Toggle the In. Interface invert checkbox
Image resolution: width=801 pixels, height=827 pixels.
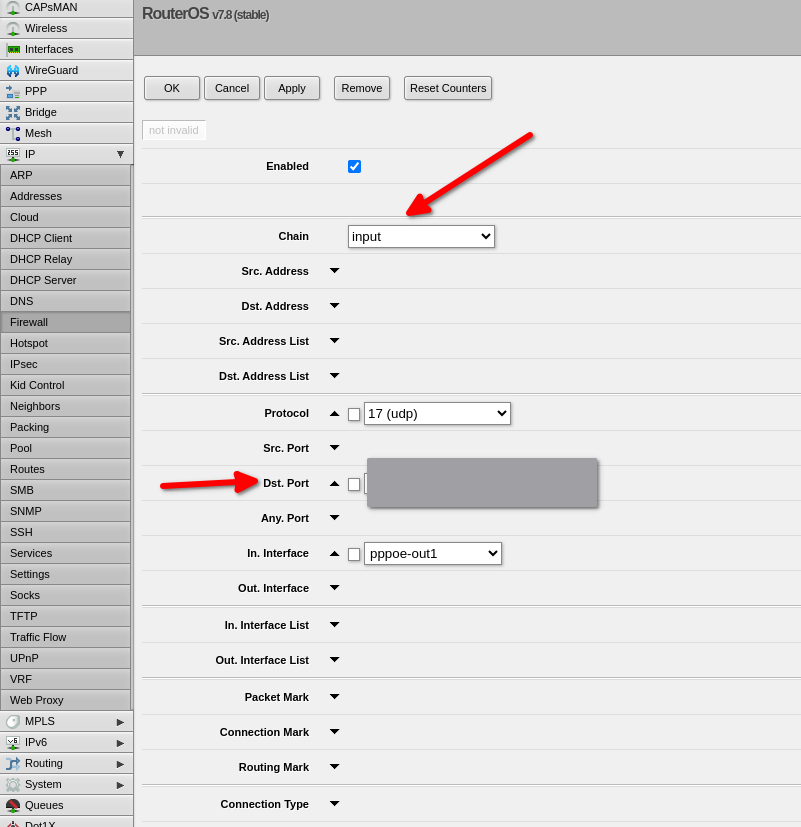coord(354,554)
